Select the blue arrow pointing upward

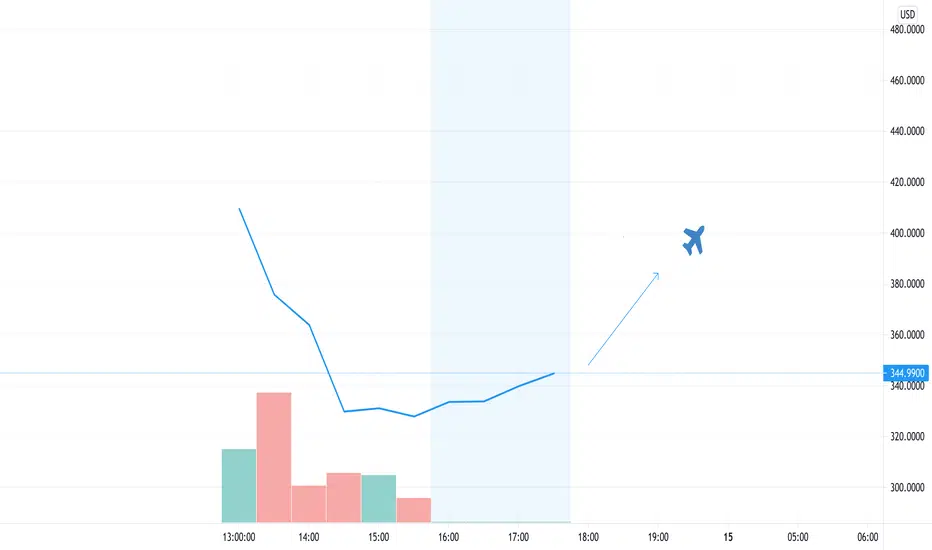624,318
